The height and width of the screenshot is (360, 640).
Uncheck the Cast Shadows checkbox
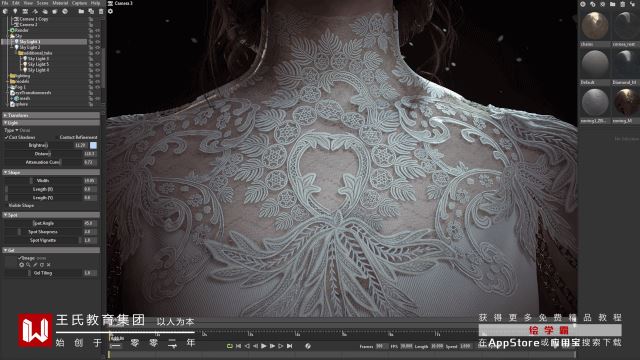pos(7,137)
